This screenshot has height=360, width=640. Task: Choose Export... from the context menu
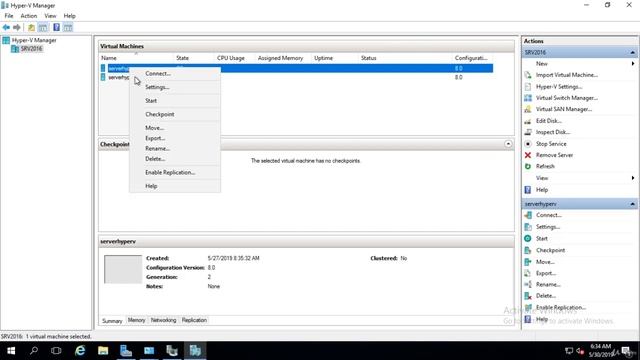tap(175, 138)
